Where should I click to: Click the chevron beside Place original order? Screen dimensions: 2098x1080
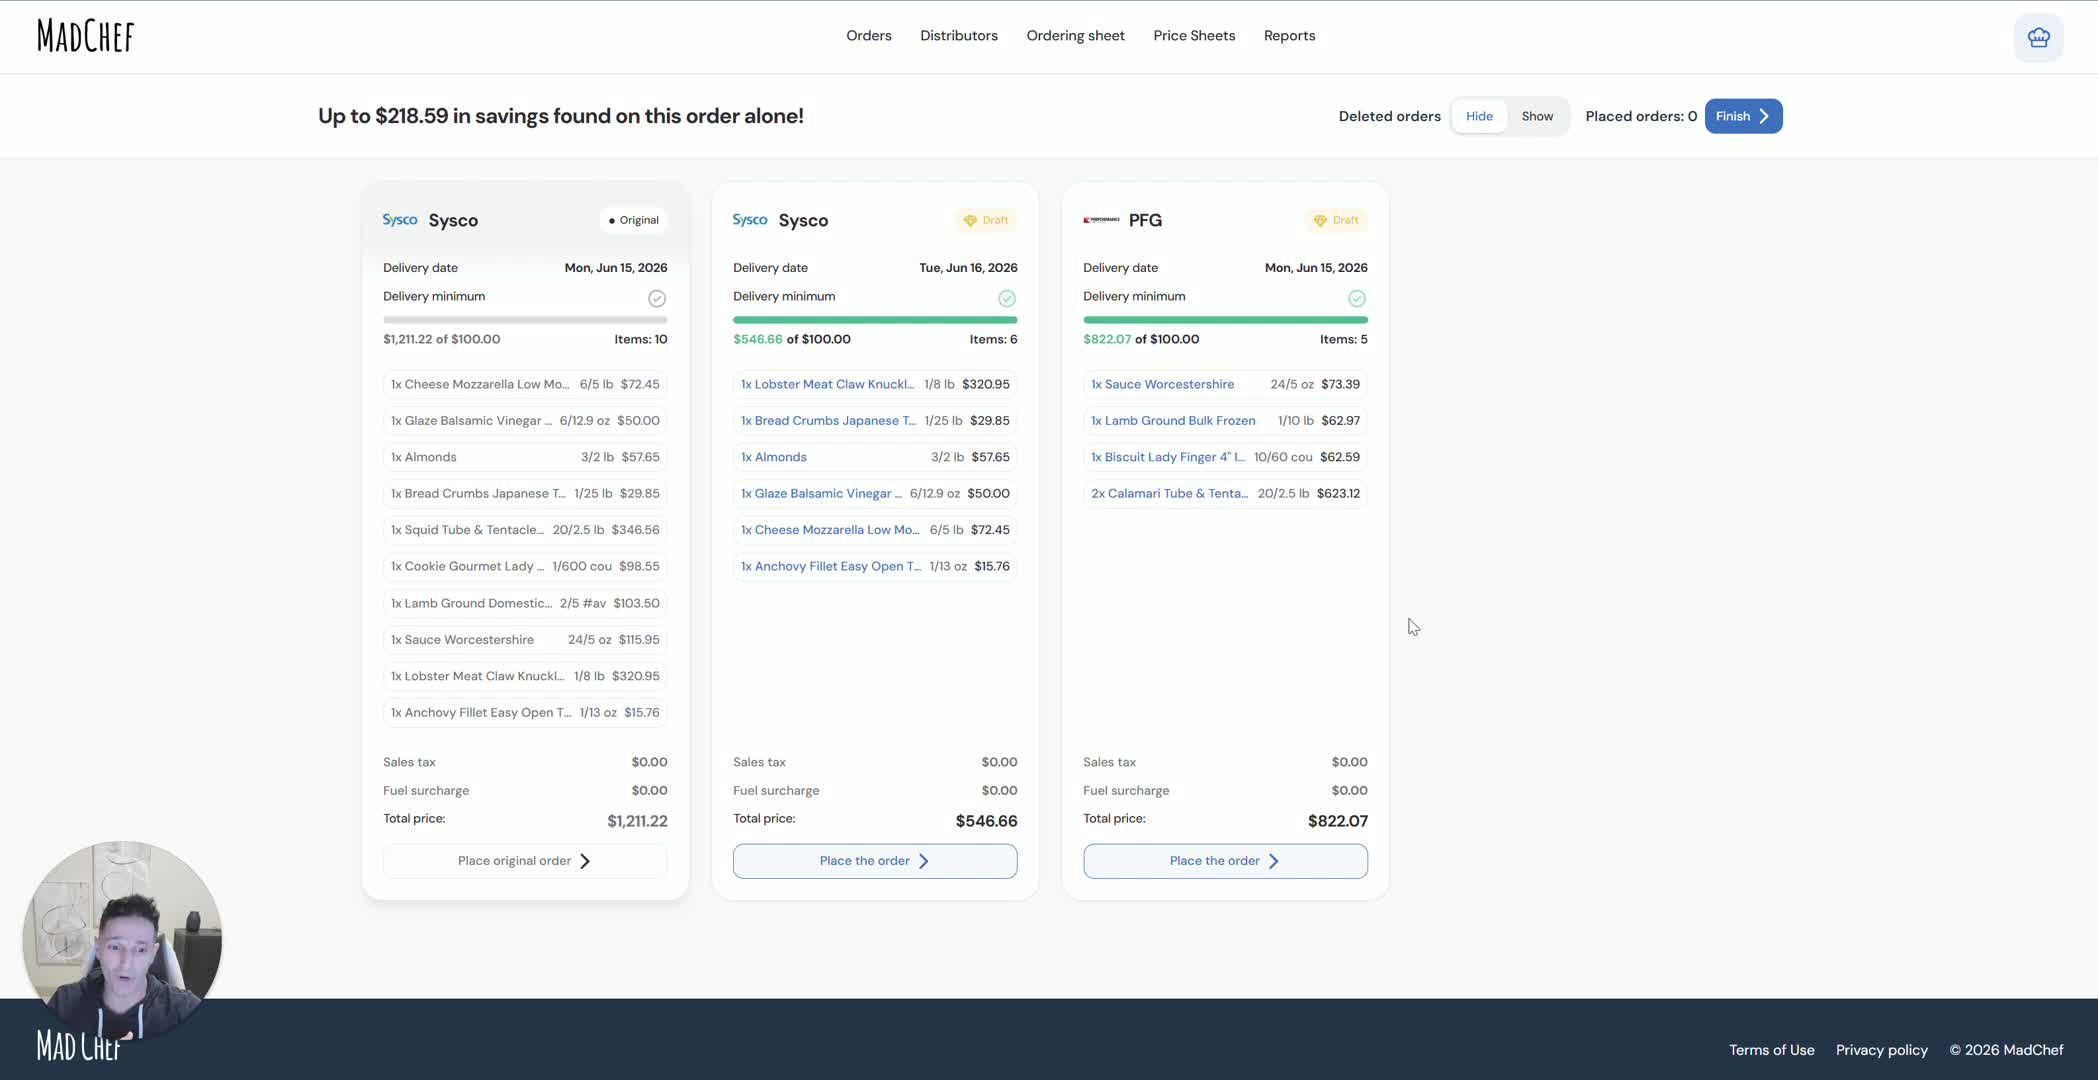585,861
